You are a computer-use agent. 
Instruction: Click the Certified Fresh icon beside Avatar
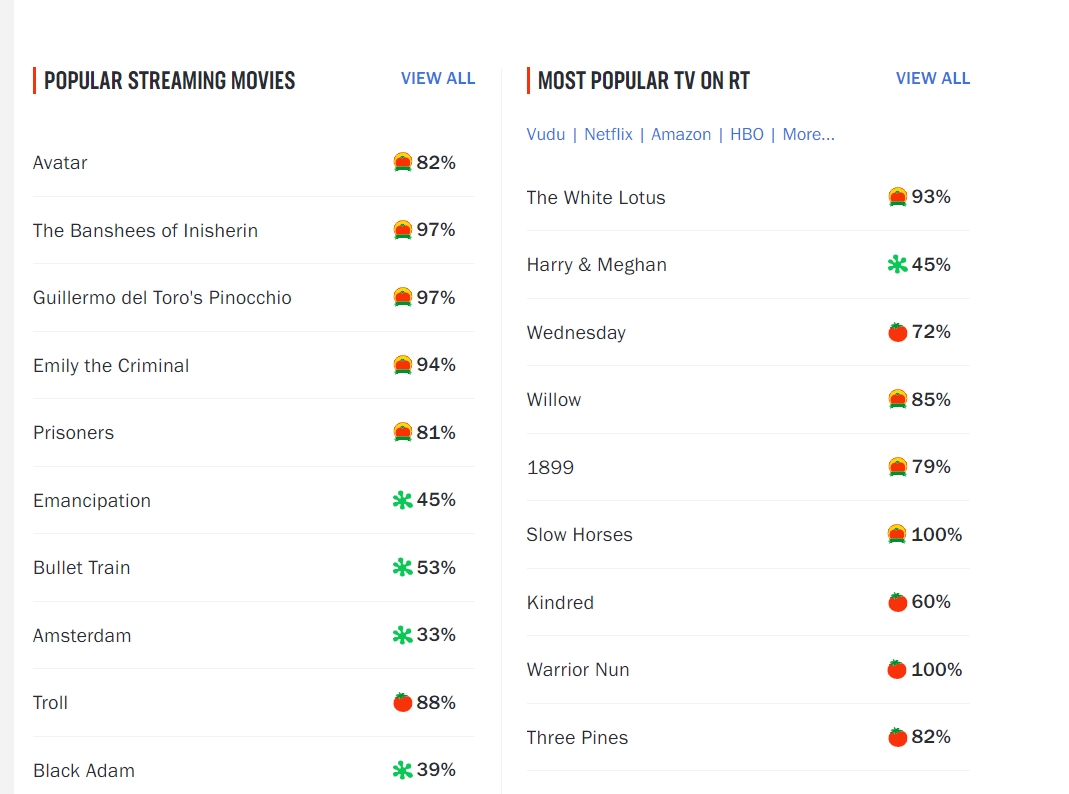403,162
